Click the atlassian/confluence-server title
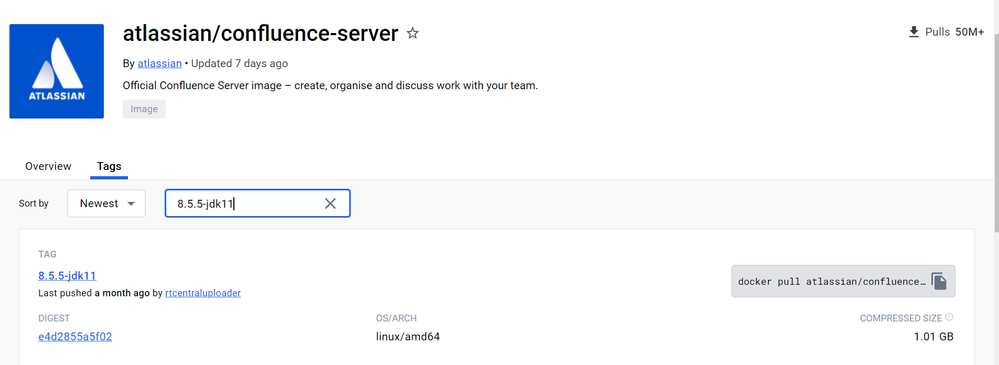 260,34
